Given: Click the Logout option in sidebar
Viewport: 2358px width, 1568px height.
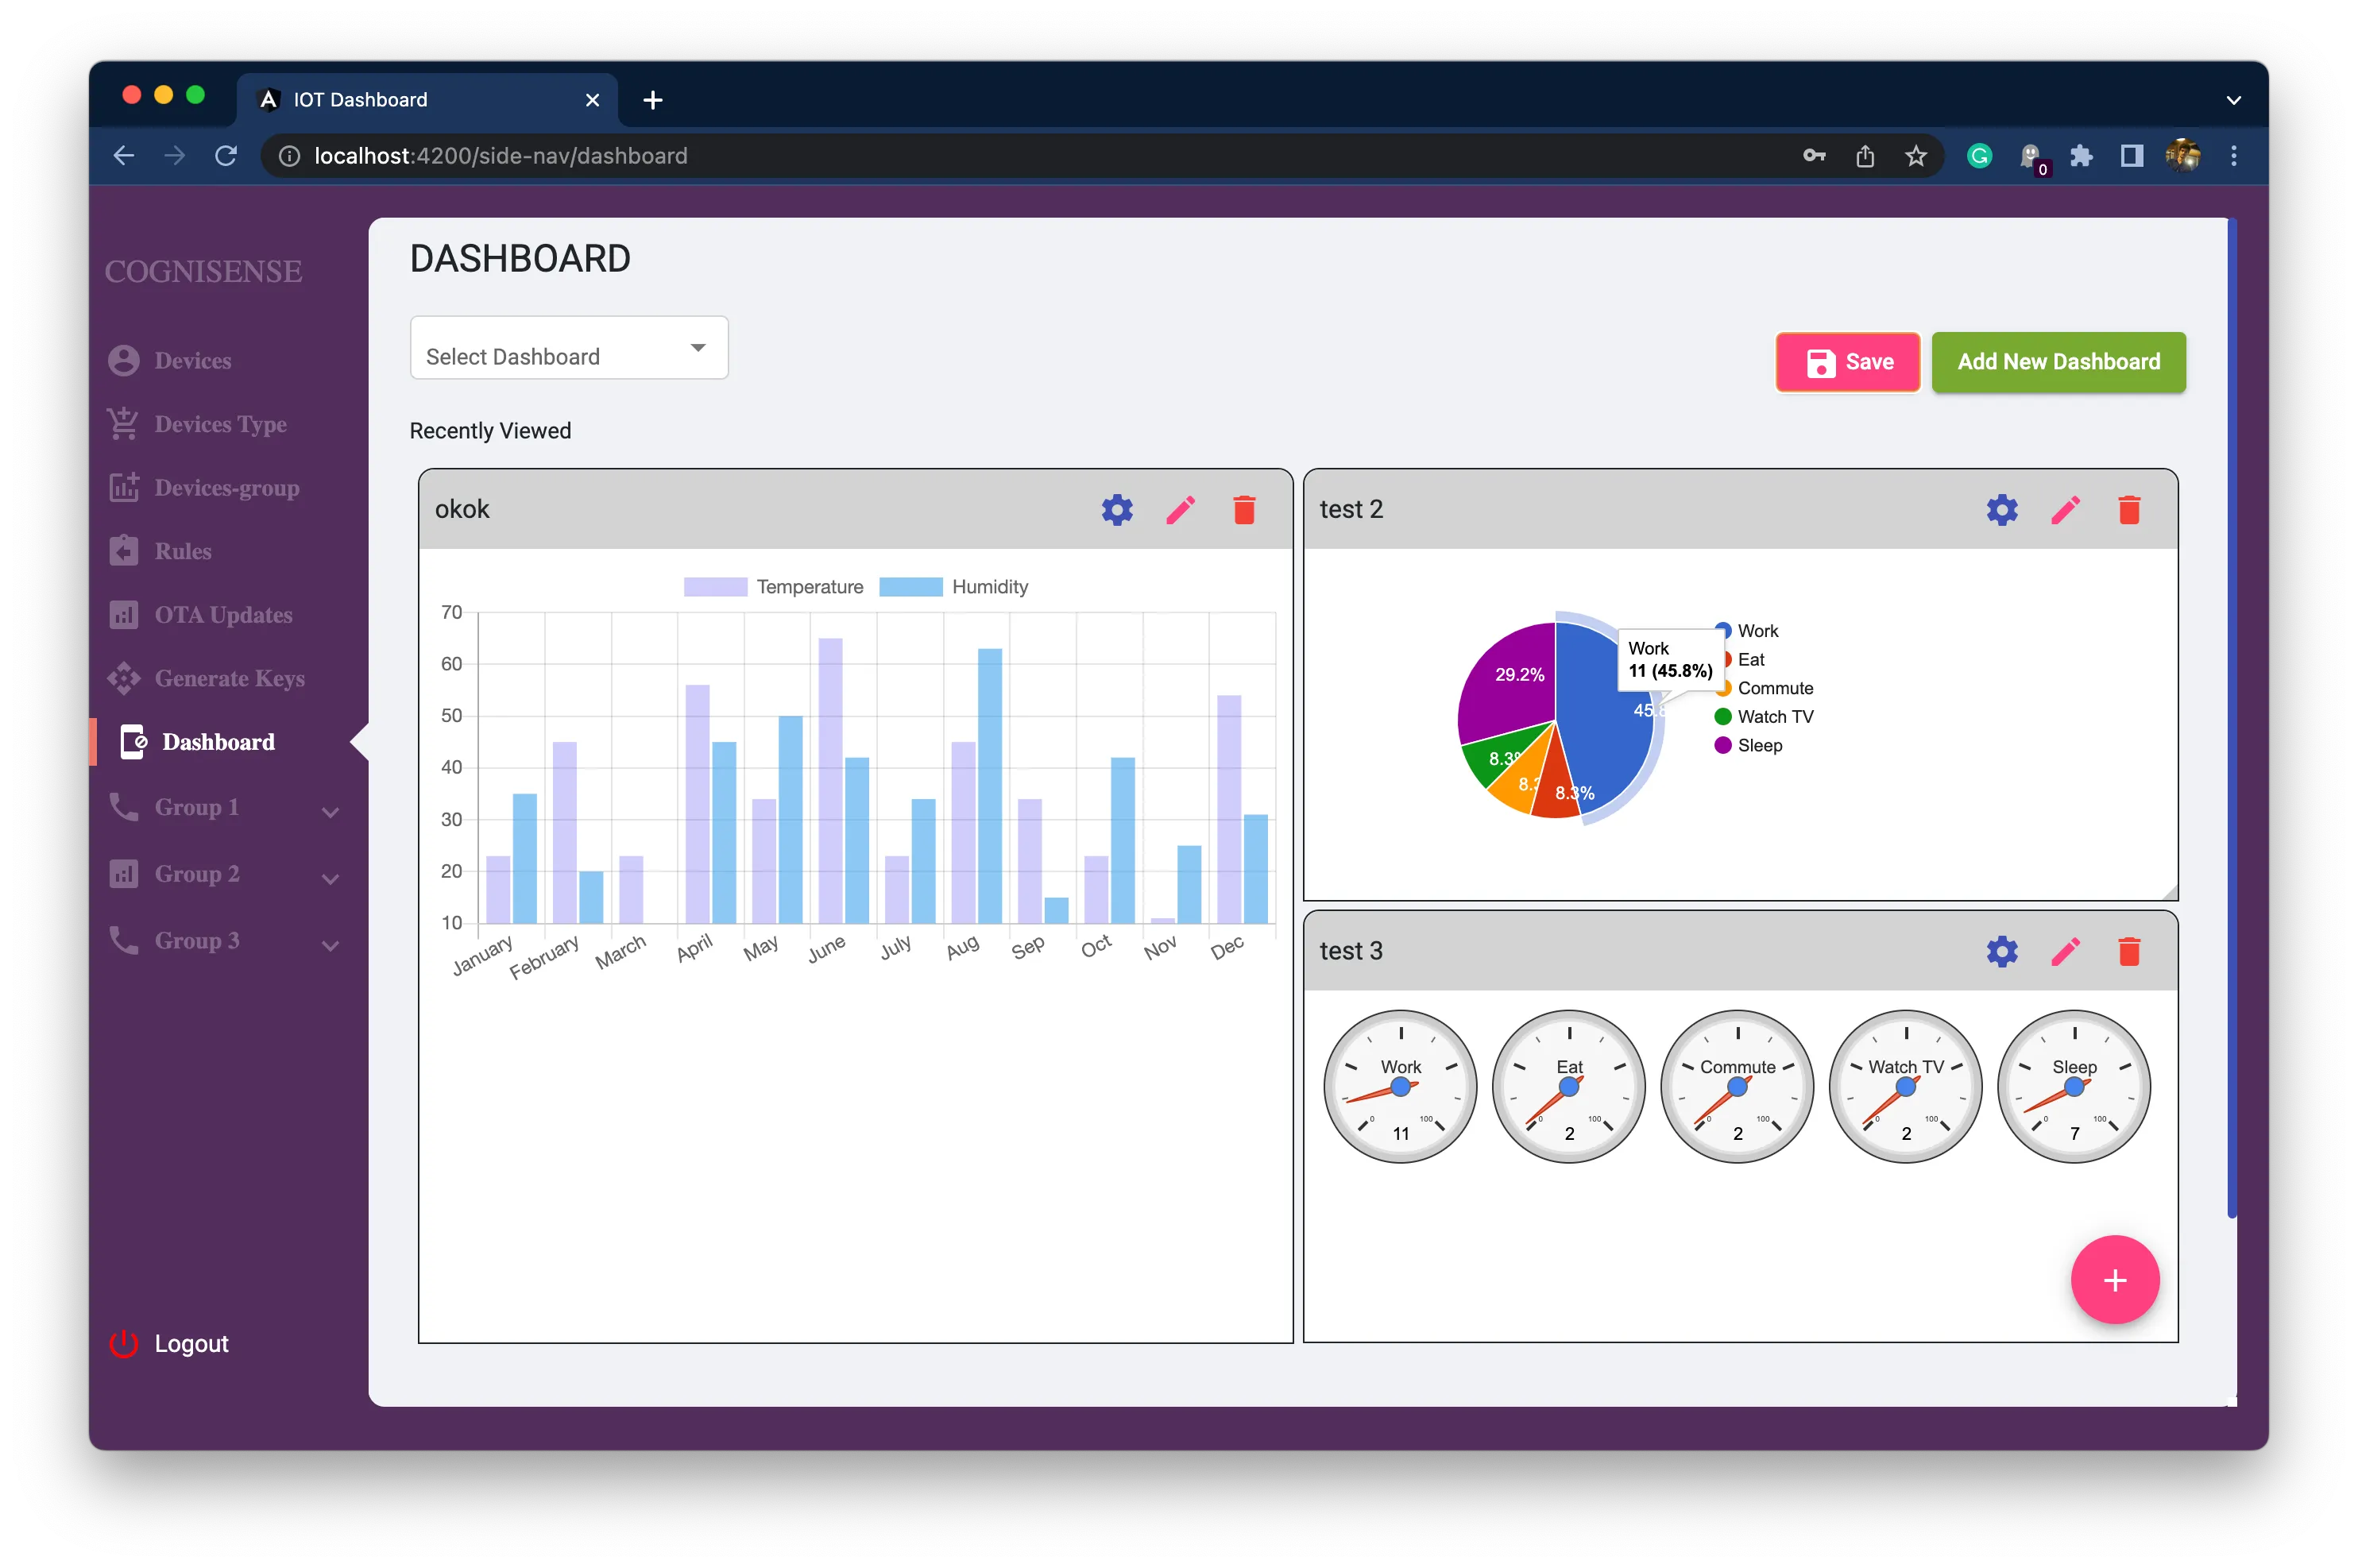Looking at the screenshot, I should point(169,1343).
